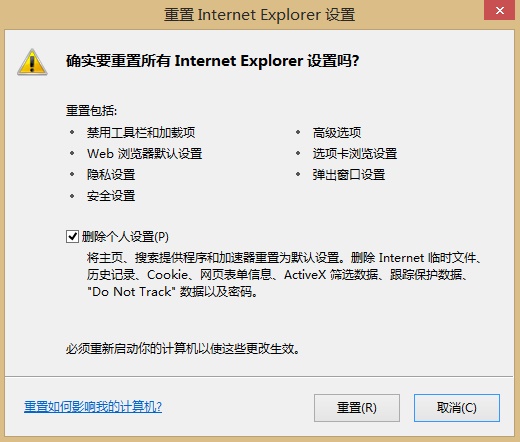Click the yellow warning triangle icon
The image size is (520, 442).
[x=32, y=62]
